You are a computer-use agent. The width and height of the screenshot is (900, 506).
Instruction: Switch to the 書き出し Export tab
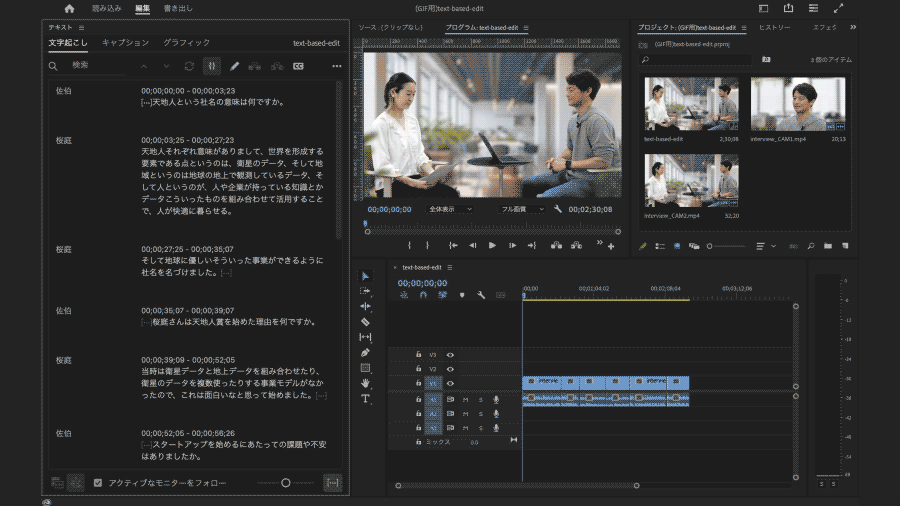coord(179,9)
